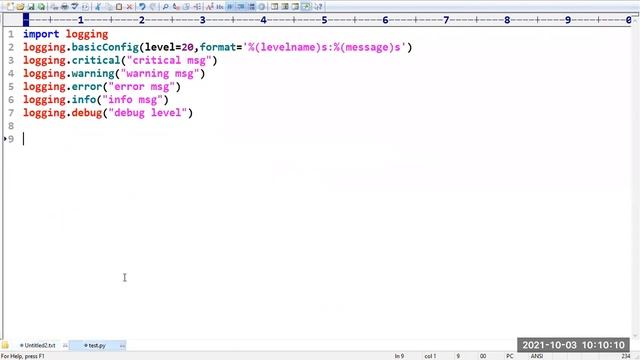The height and width of the screenshot is (360, 640).
Task: Toggle the highlighted Word Wrap toolbar button
Action: [230, 7]
